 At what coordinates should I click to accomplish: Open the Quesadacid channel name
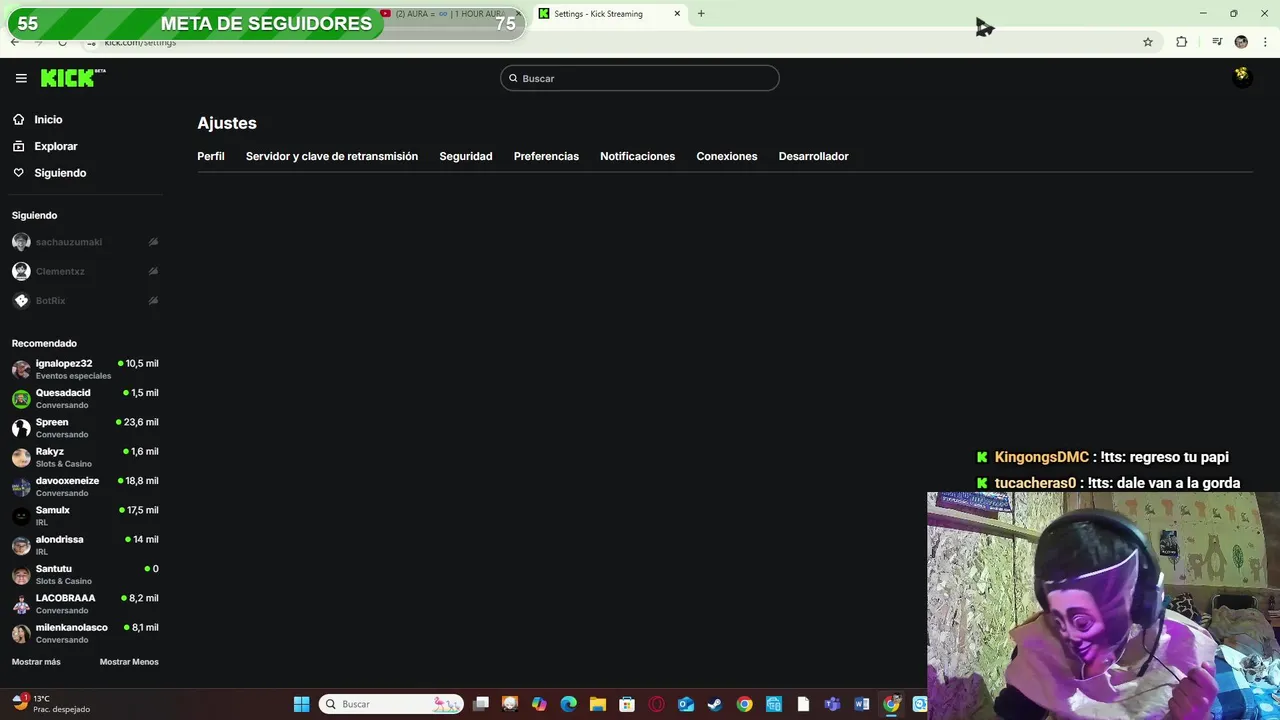coord(63,393)
